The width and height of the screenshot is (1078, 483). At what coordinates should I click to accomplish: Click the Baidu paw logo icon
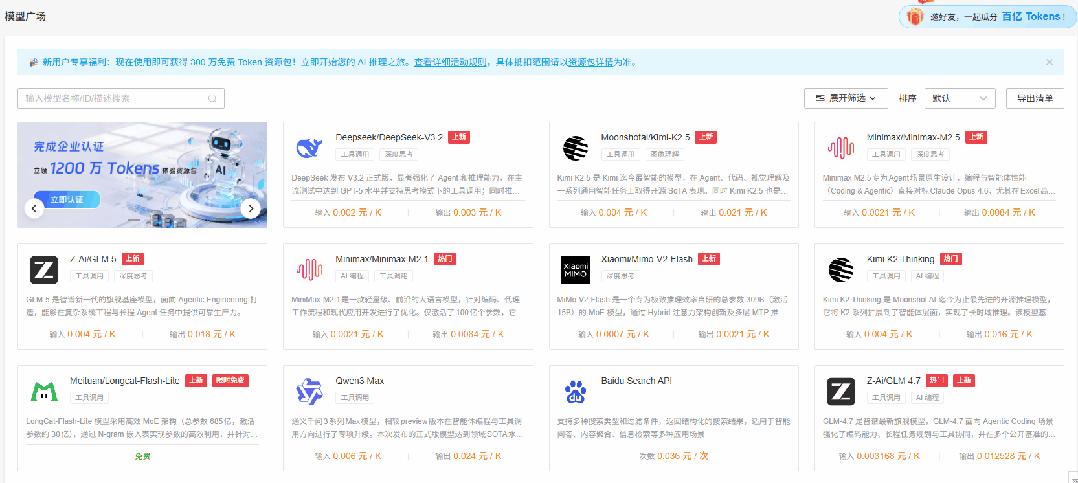(x=575, y=392)
